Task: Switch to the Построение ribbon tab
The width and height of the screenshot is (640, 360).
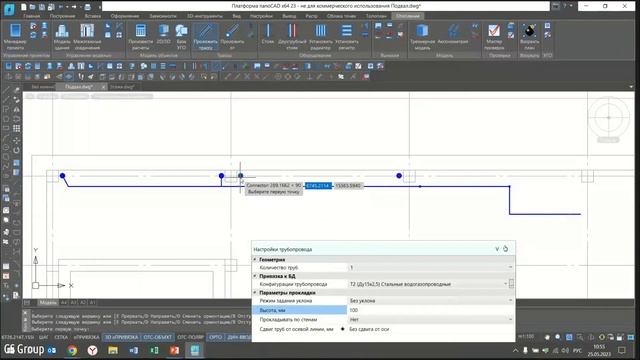Action: coord(62,16)
